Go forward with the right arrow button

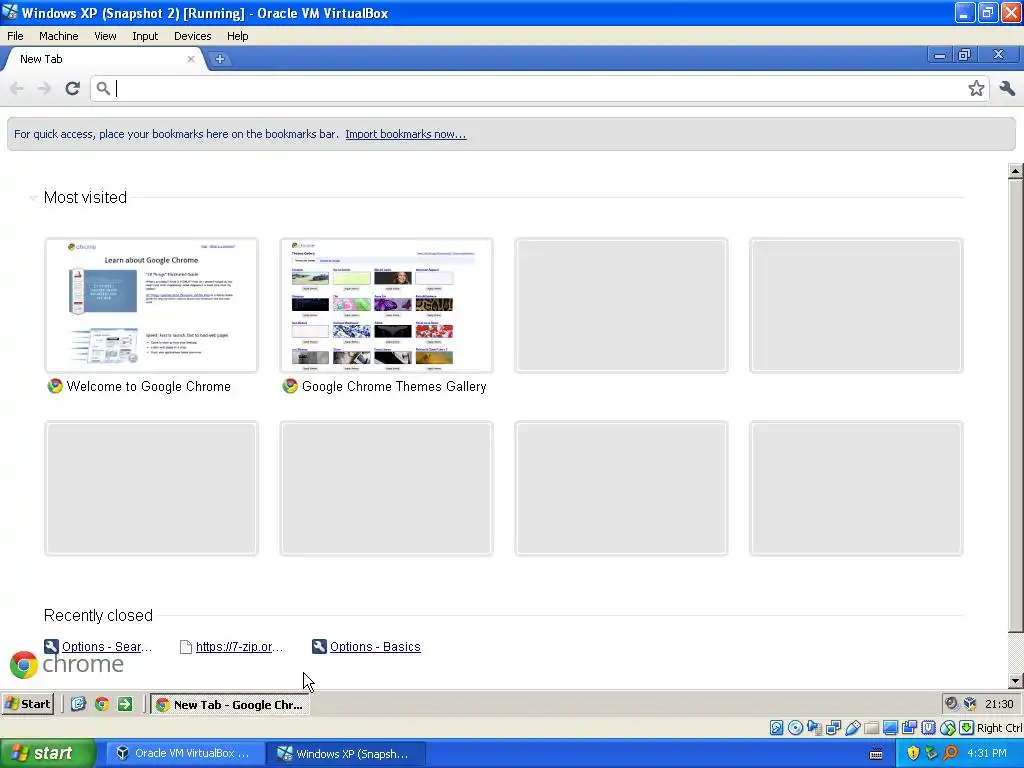[44, 88]
